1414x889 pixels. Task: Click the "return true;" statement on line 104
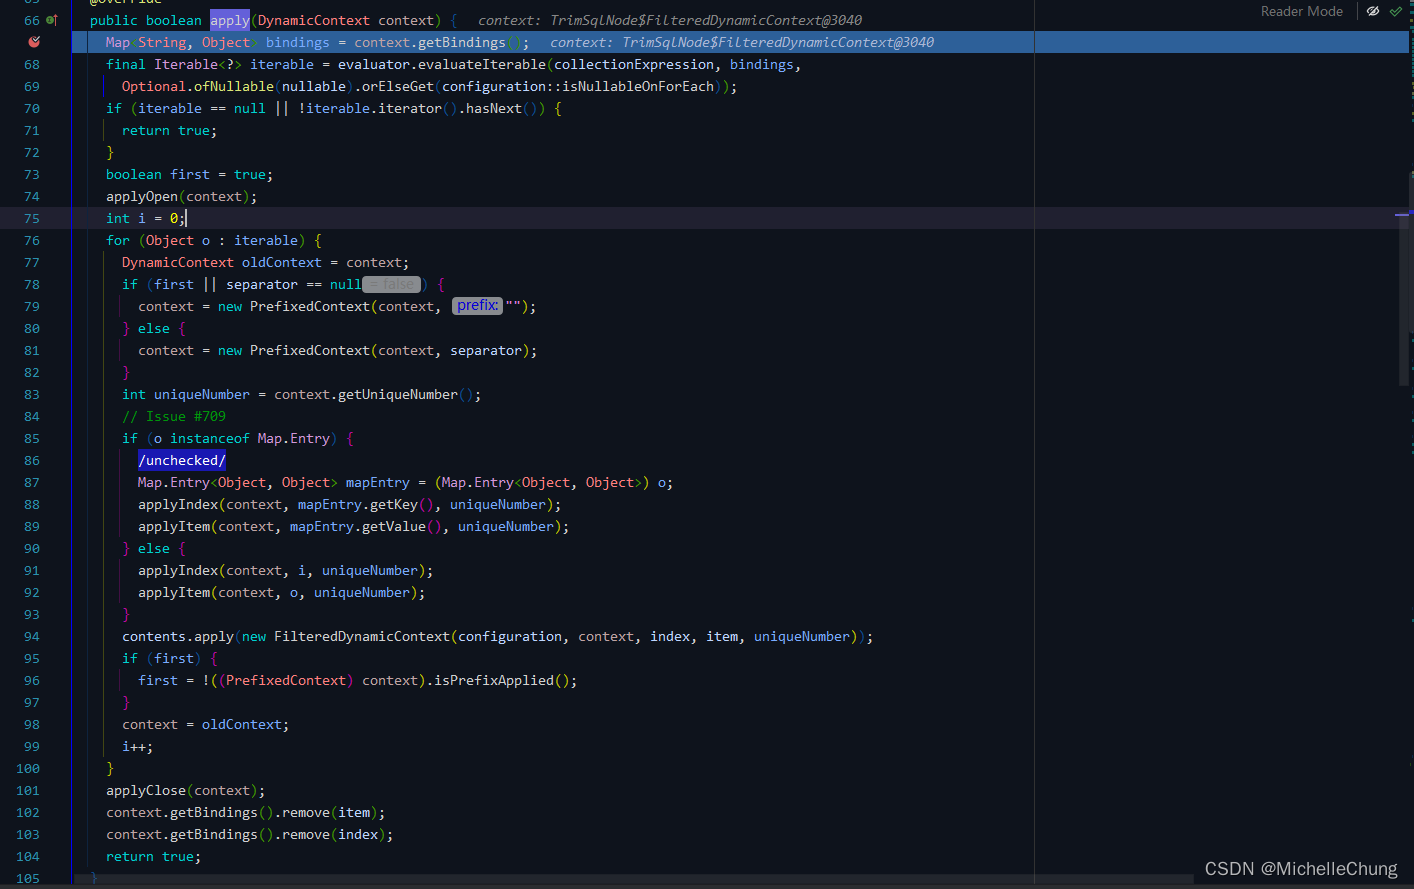pyautogui.click(x=154, y=856)
